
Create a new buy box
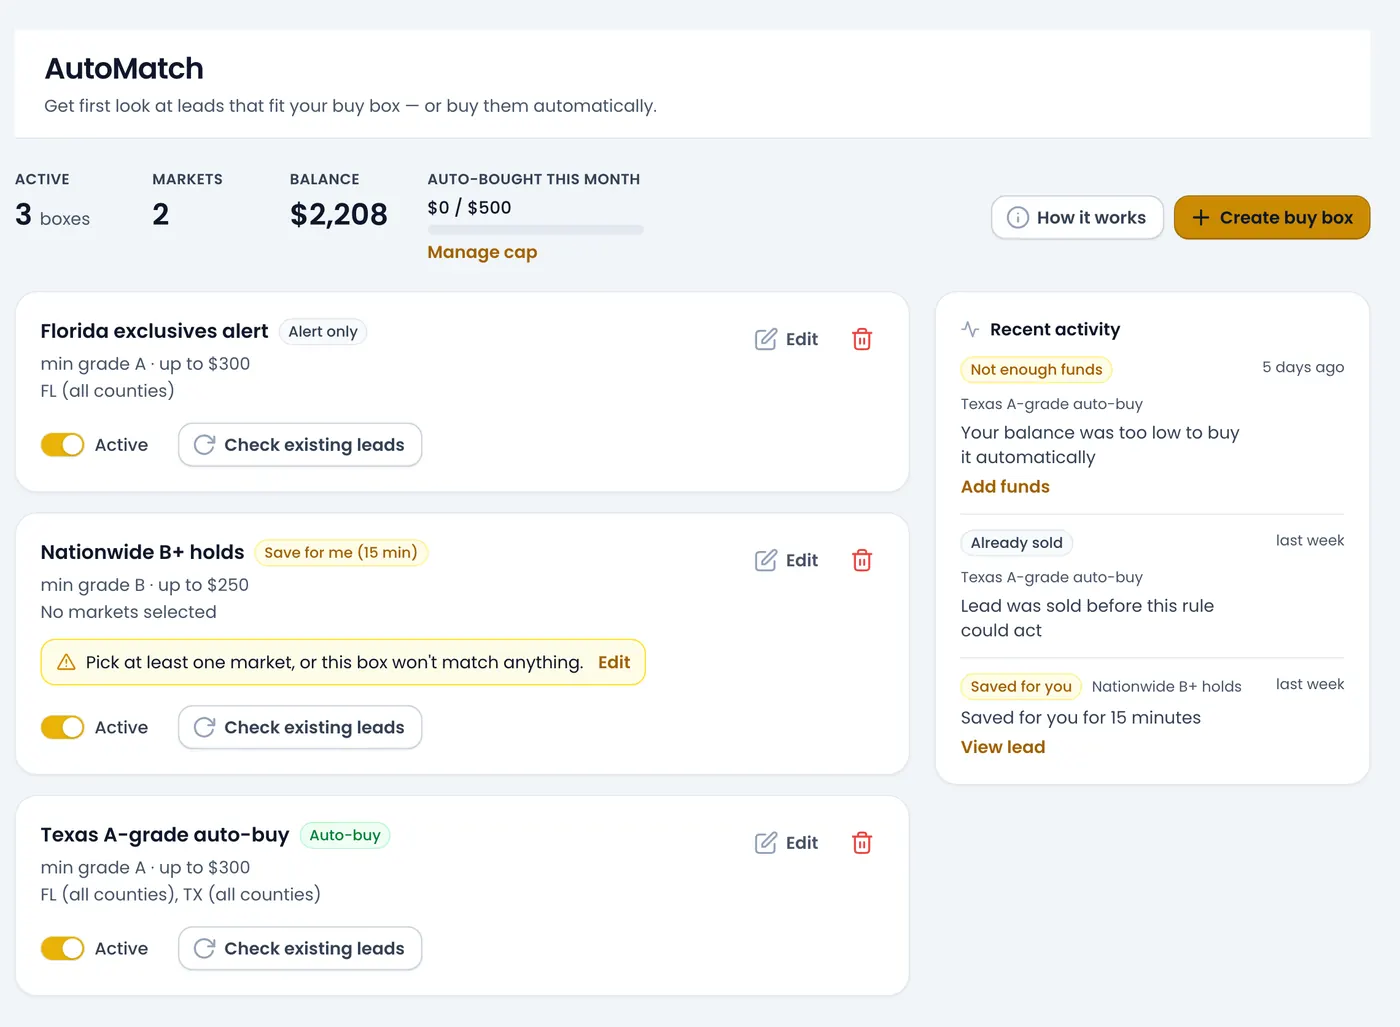[x=1272, y=217]
